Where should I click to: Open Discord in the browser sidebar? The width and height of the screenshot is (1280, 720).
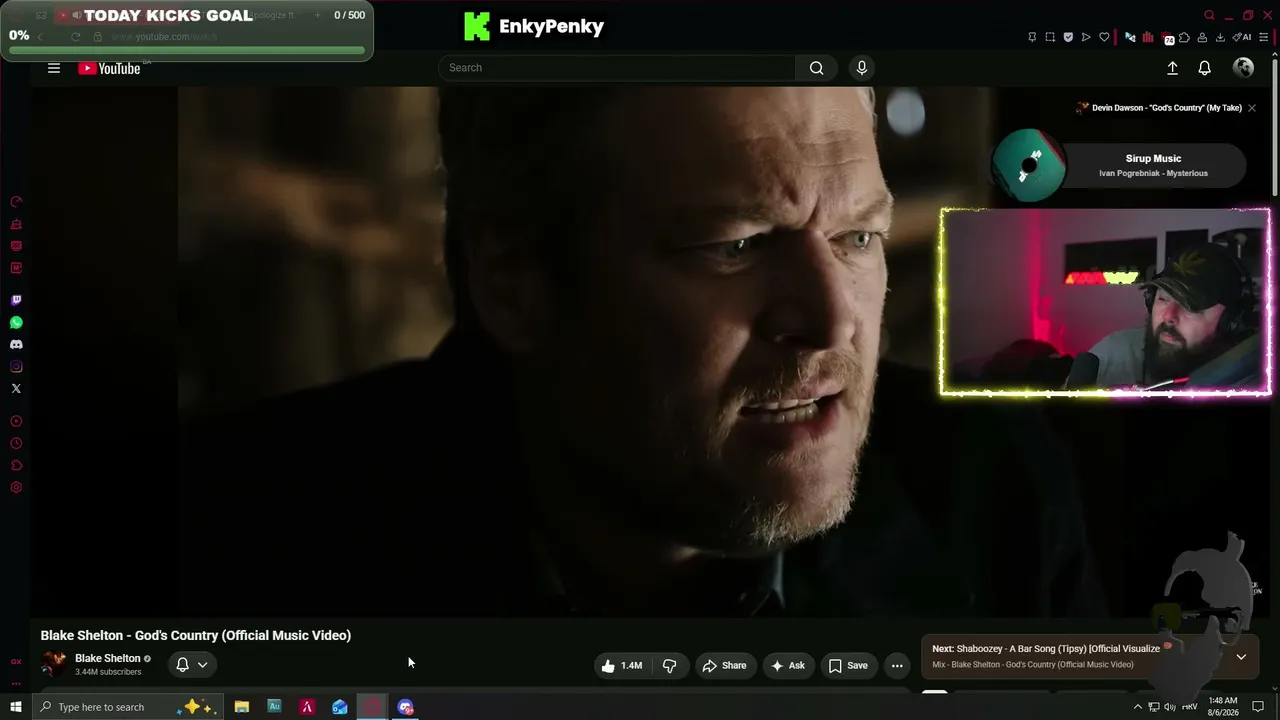tap(16, 344)
